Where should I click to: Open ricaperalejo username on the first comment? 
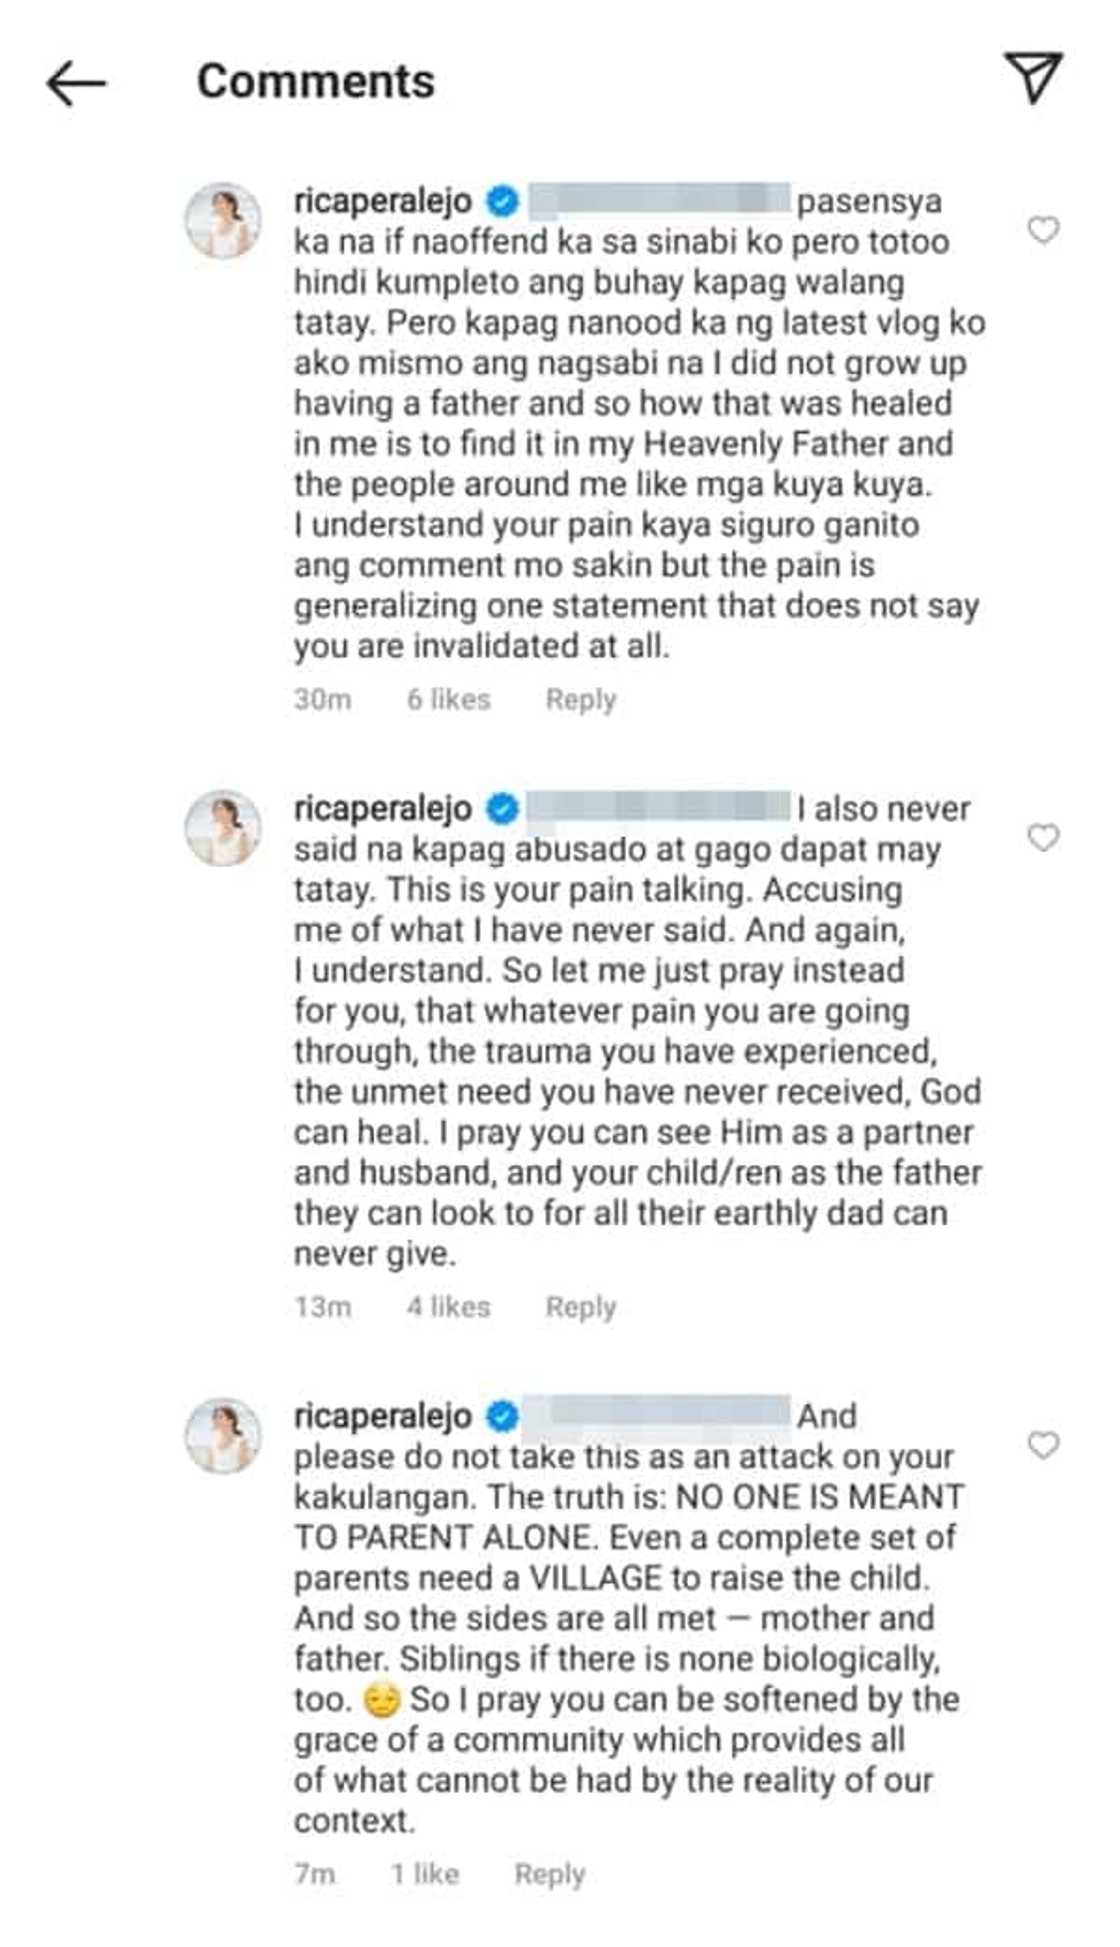(x=382, y=201)
